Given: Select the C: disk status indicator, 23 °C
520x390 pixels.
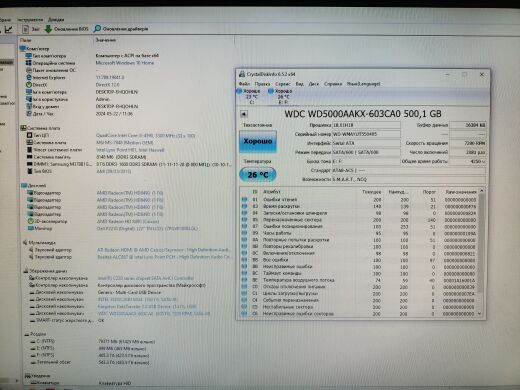Looking at the screenshot, I should (x=249, y=96).
